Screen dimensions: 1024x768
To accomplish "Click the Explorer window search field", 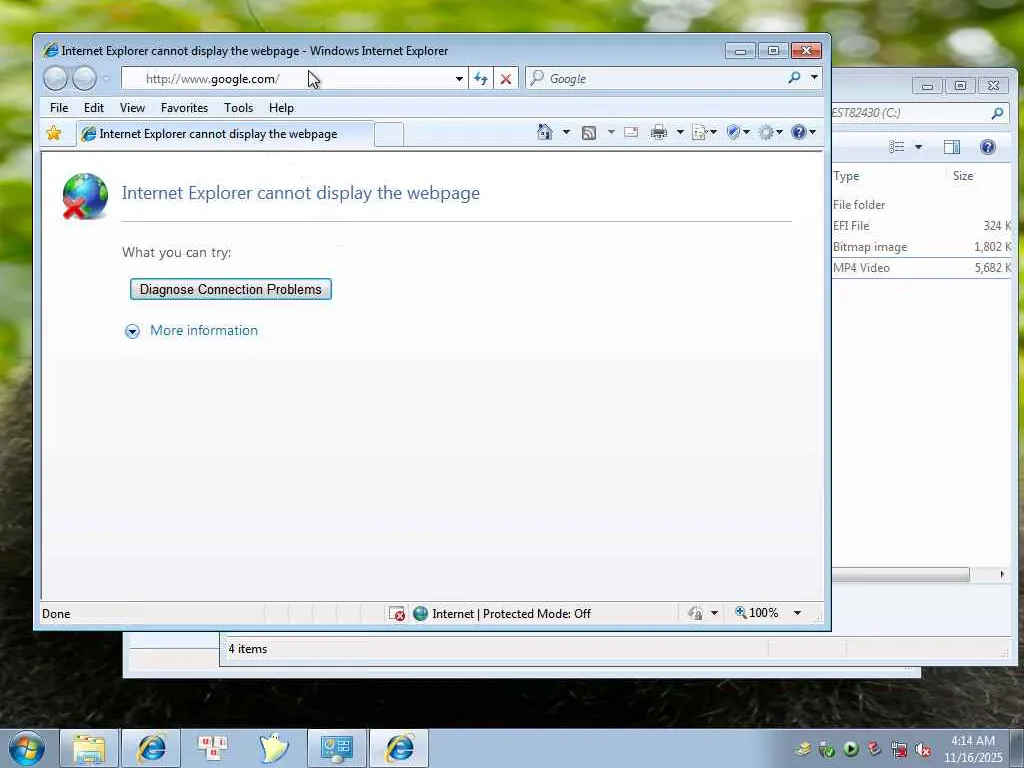I will pyautogui.click(x=921, y=113).
